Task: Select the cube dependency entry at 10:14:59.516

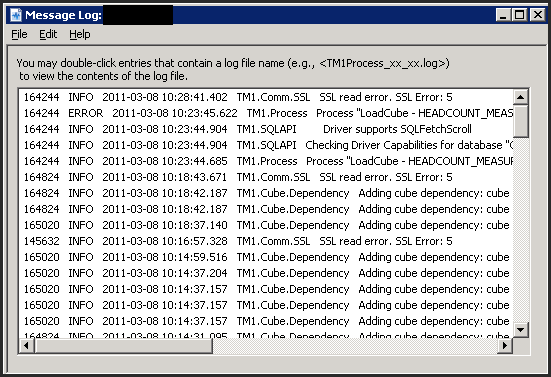Action: tap(266, 257)
